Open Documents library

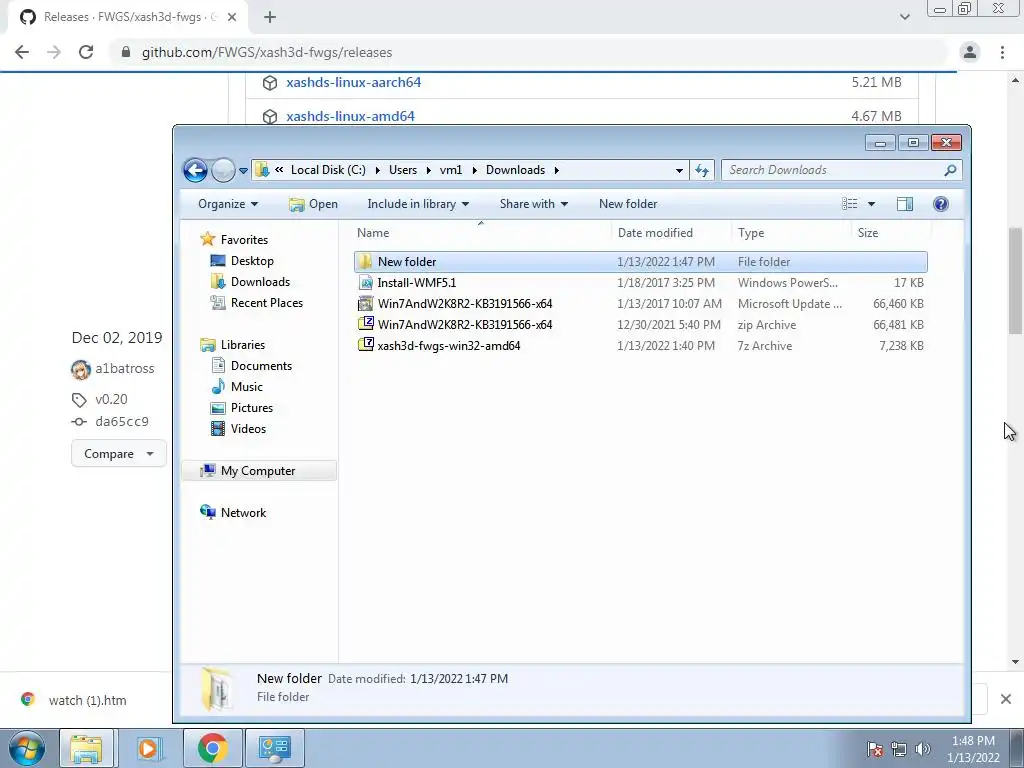261,366
